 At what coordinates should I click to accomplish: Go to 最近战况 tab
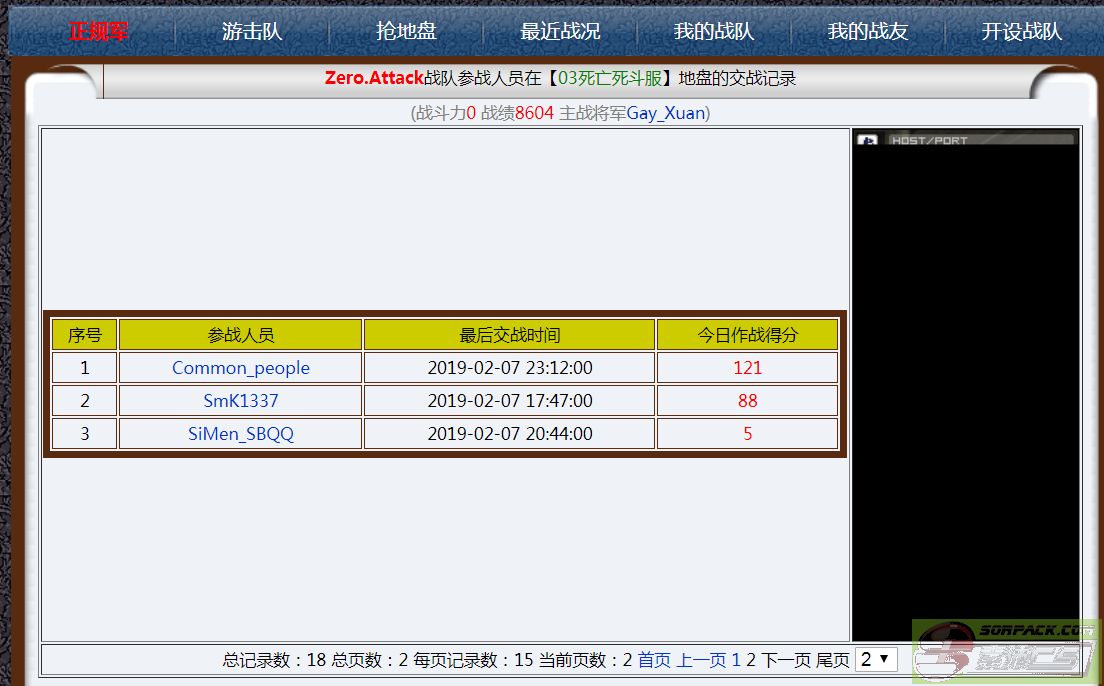[x=560, y=32]
